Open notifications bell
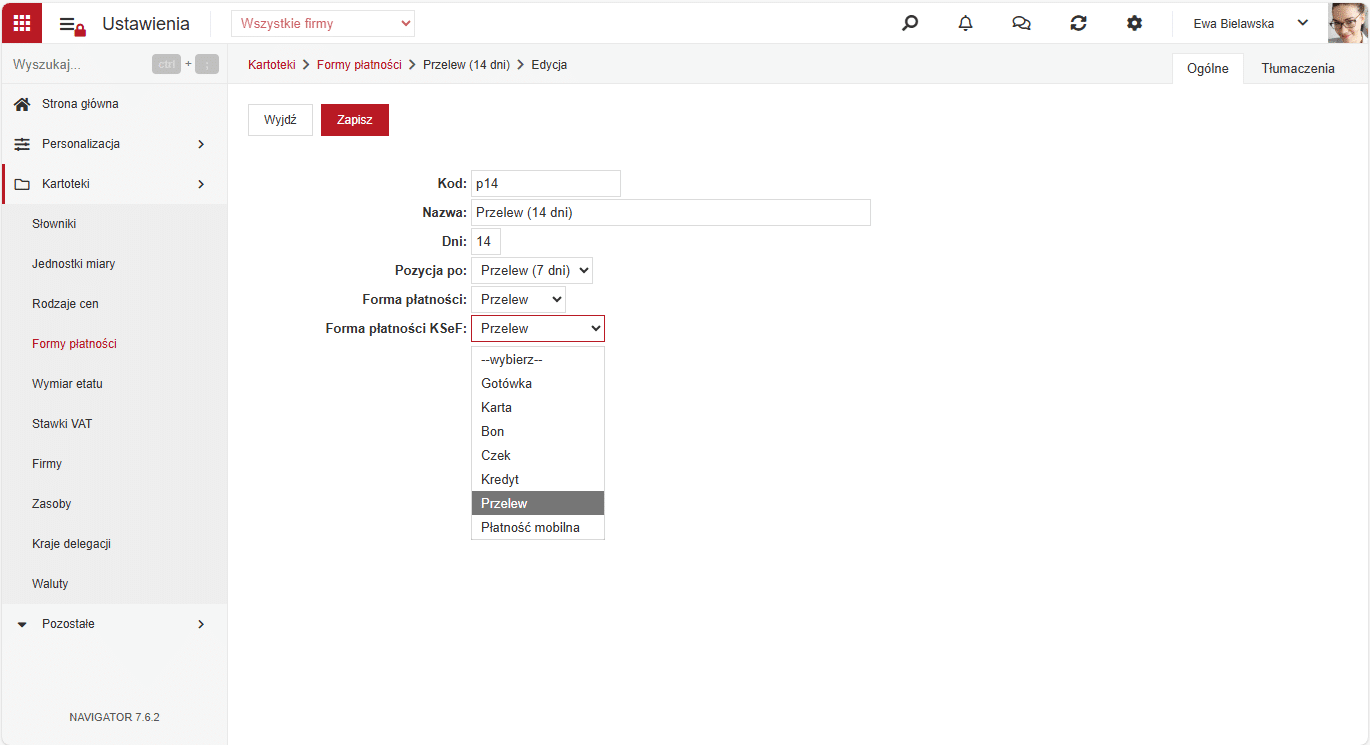Screen dimensions: 1370x745 (965, 23)
